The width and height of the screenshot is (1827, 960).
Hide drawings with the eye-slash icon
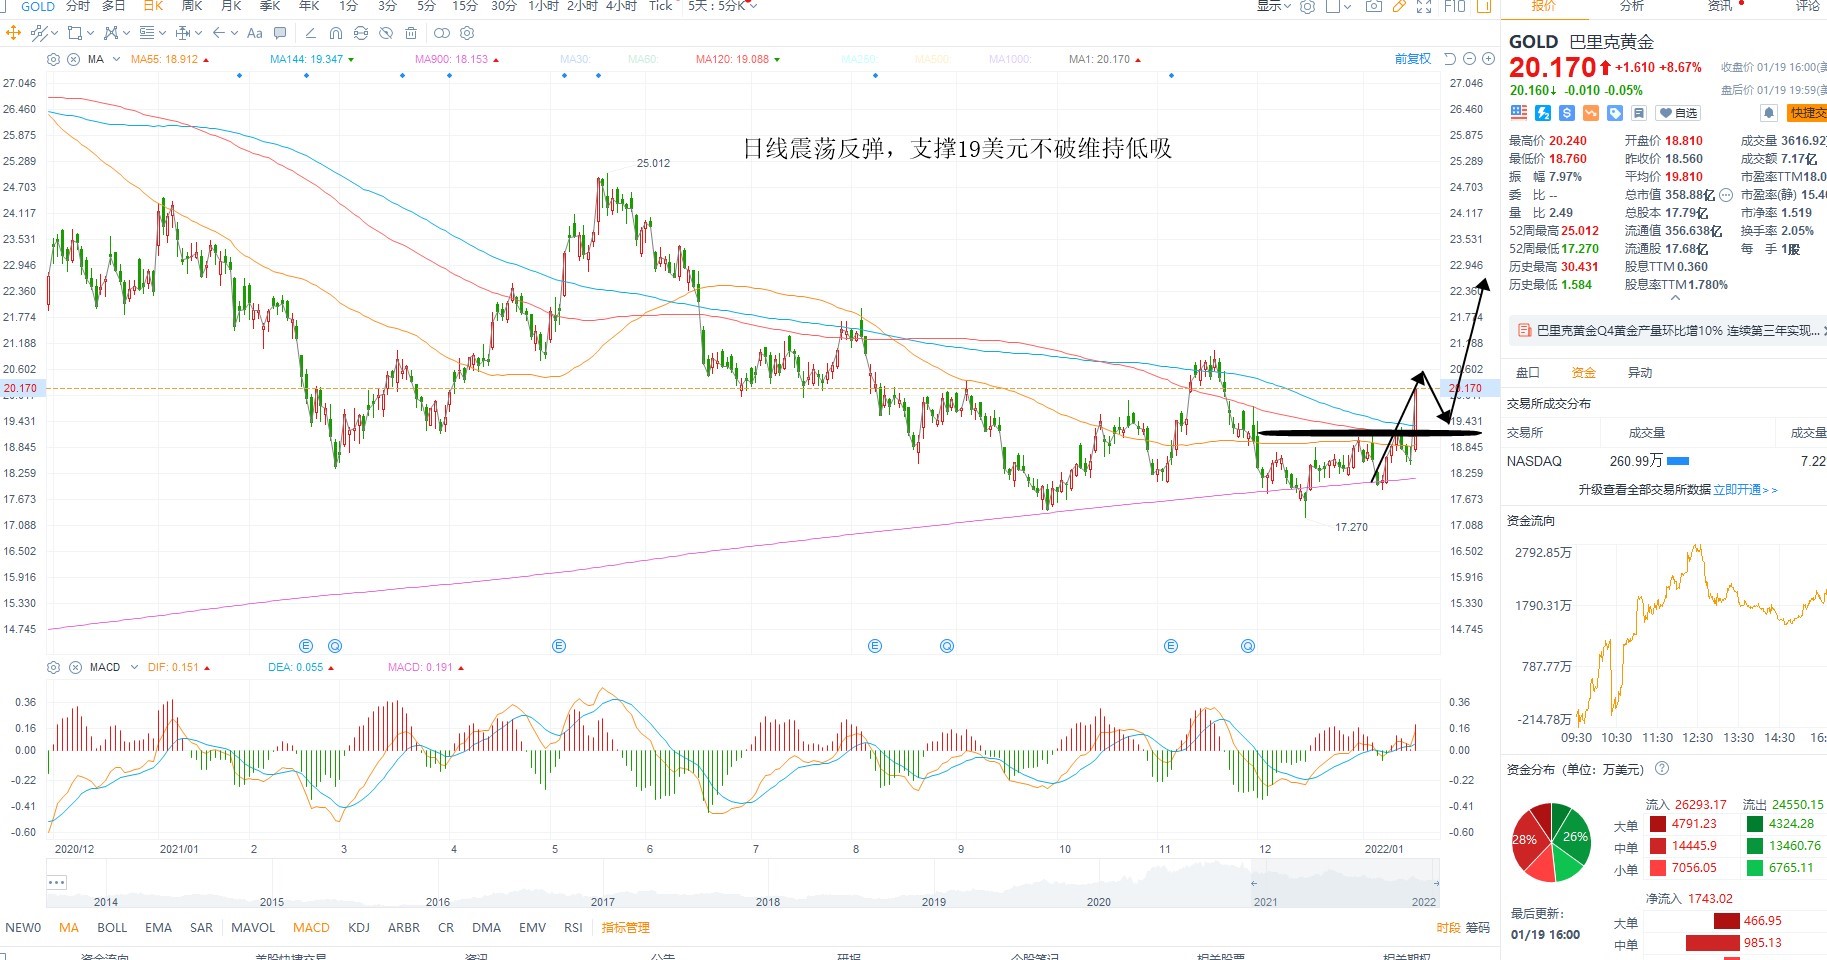[x=385, y=33]
